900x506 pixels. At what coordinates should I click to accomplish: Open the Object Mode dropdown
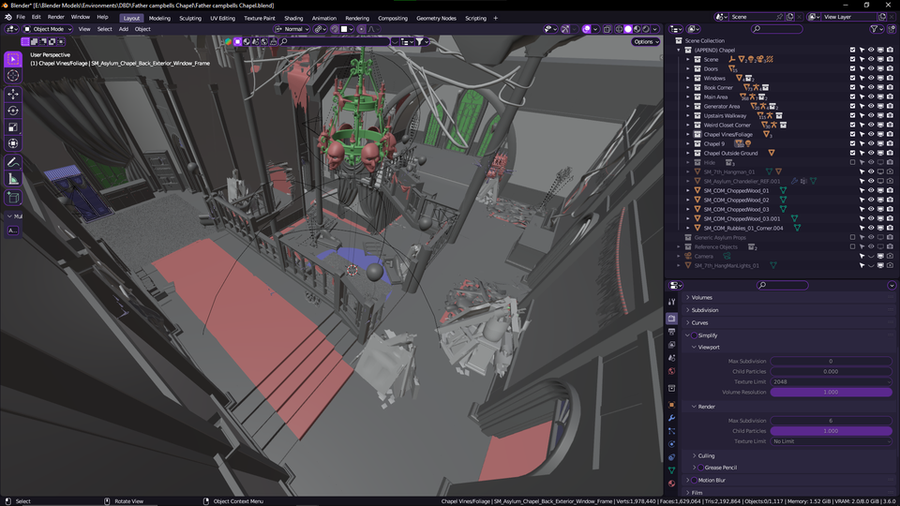click(x=48, y=29)
